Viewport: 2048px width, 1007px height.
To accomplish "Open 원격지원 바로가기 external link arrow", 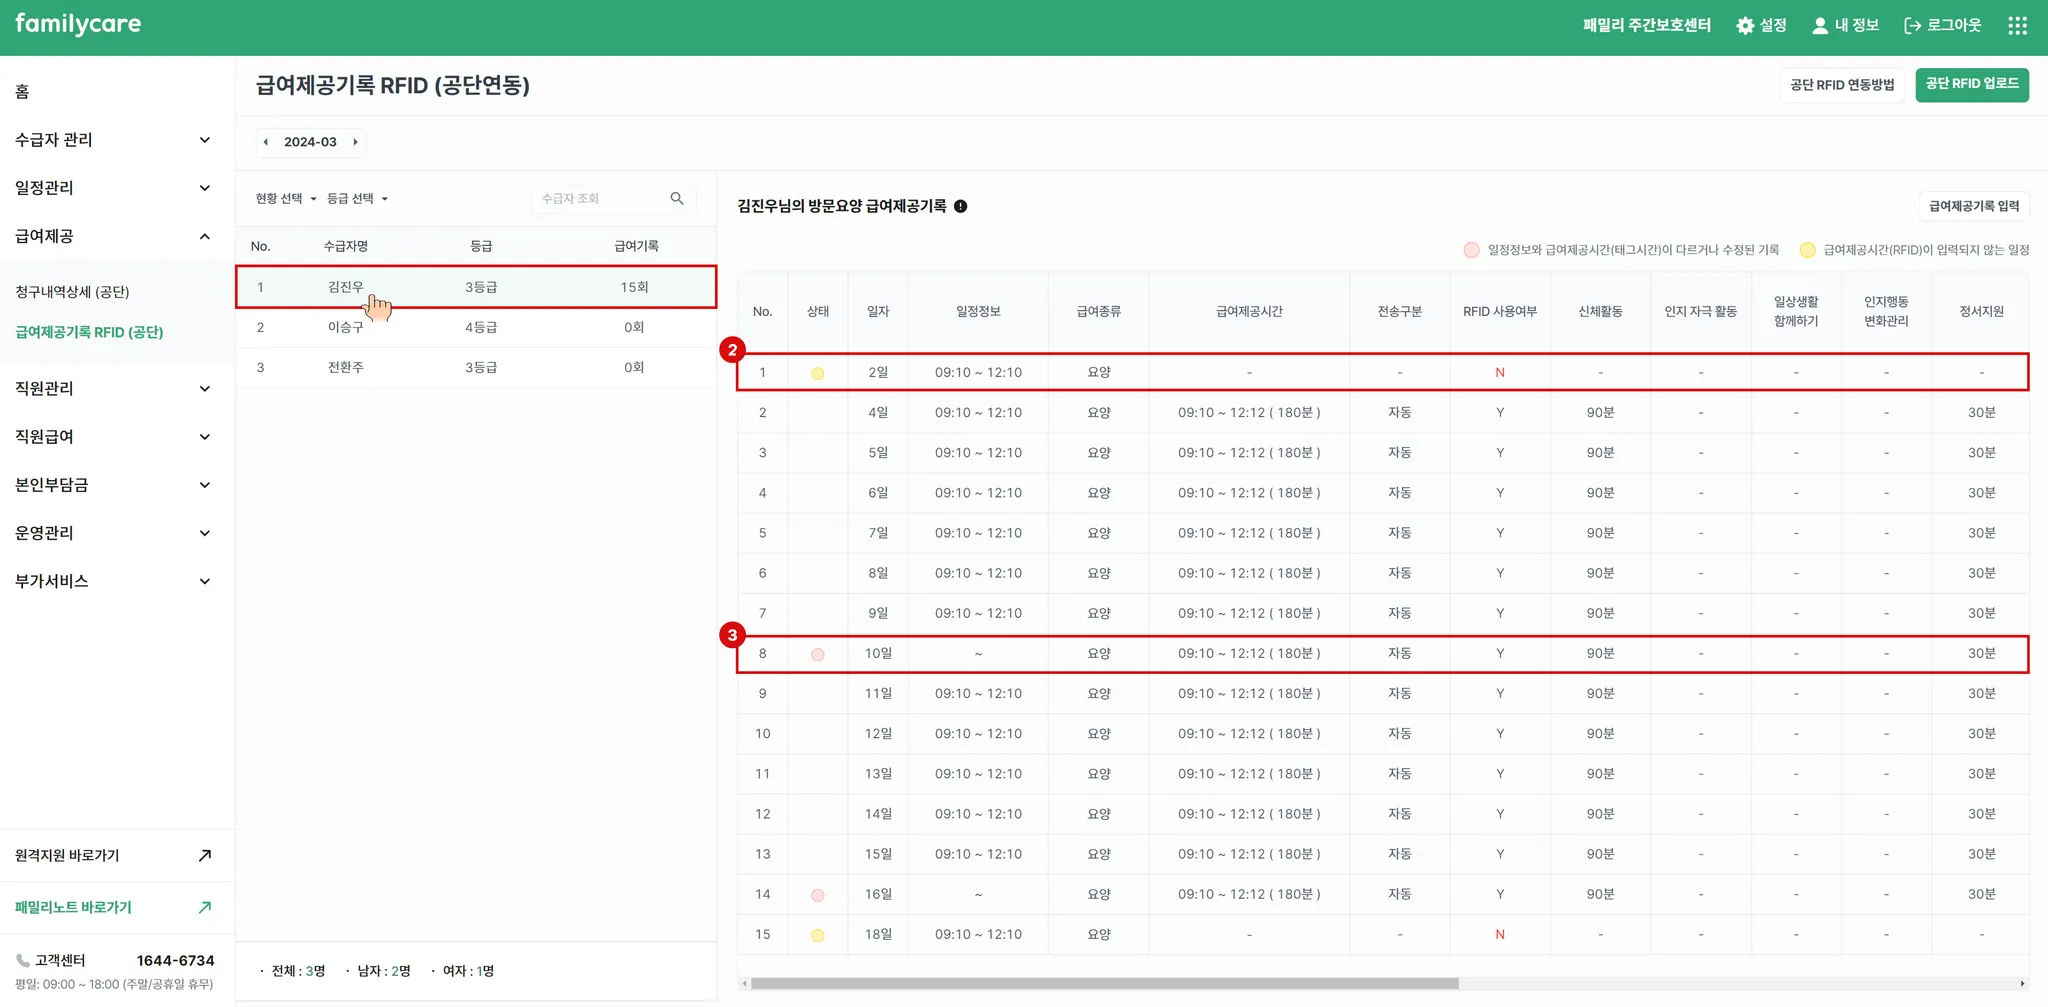I will coord(205,855).
